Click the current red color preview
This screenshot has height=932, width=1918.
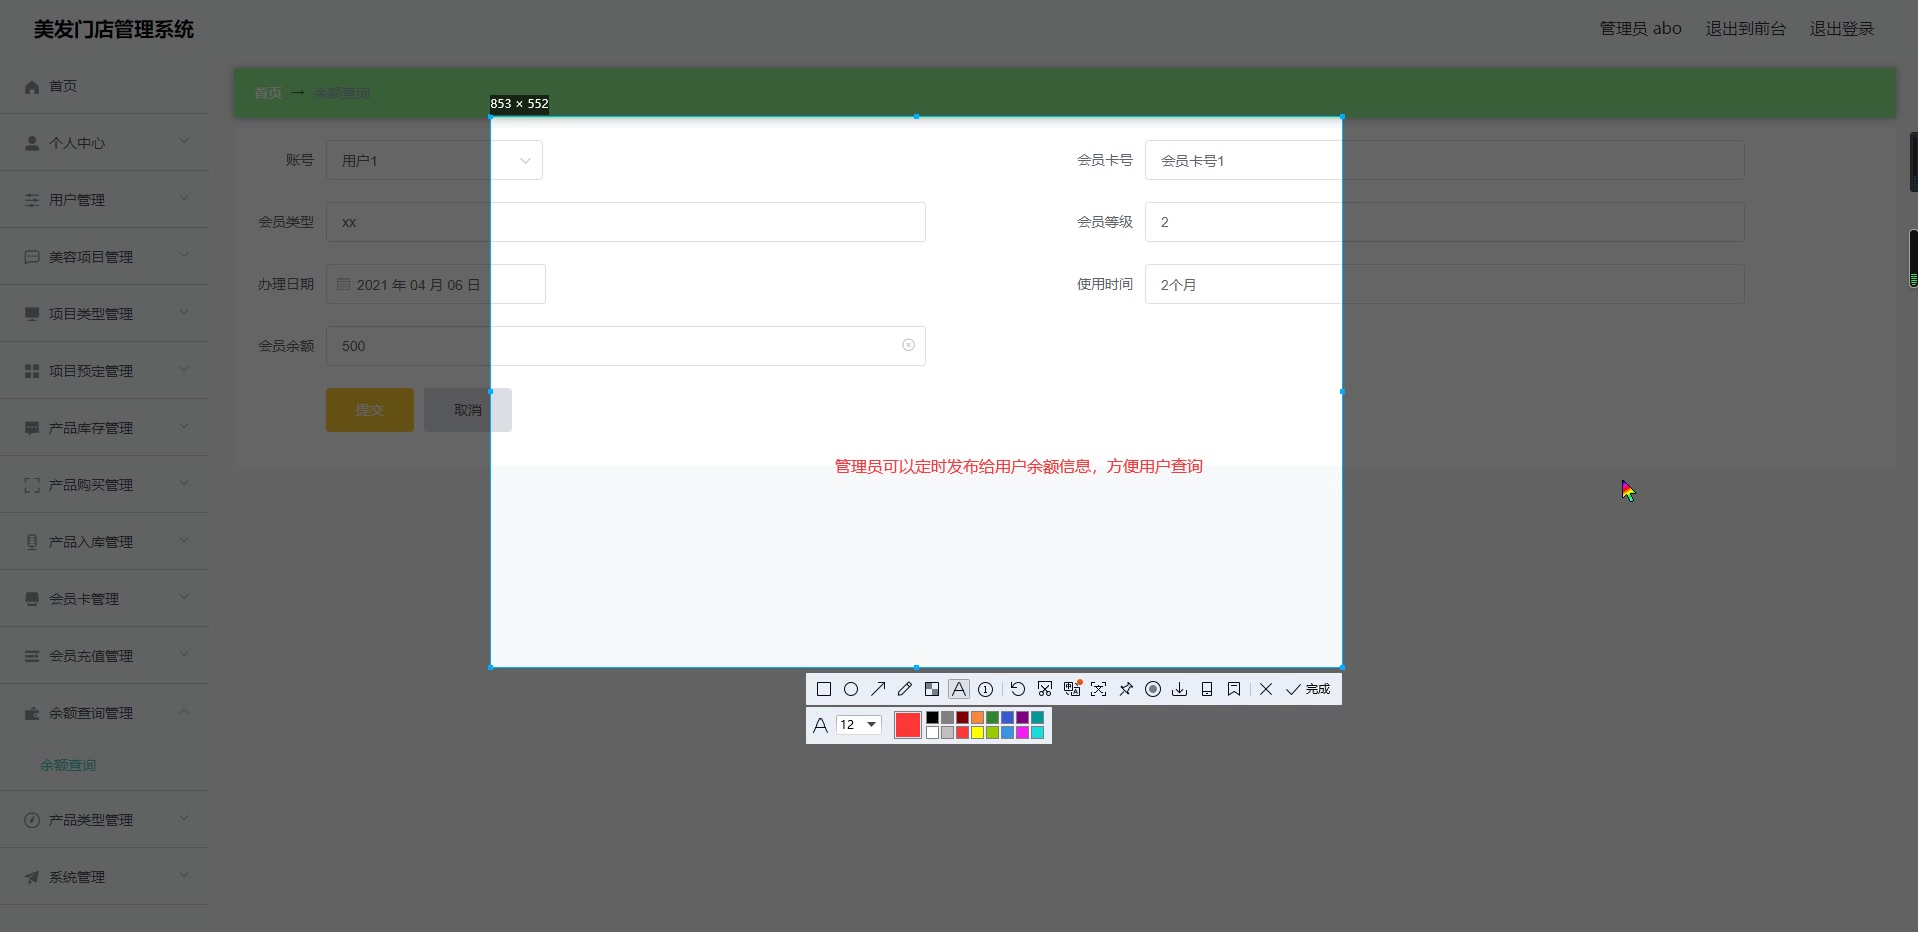(x=908, y=725)
